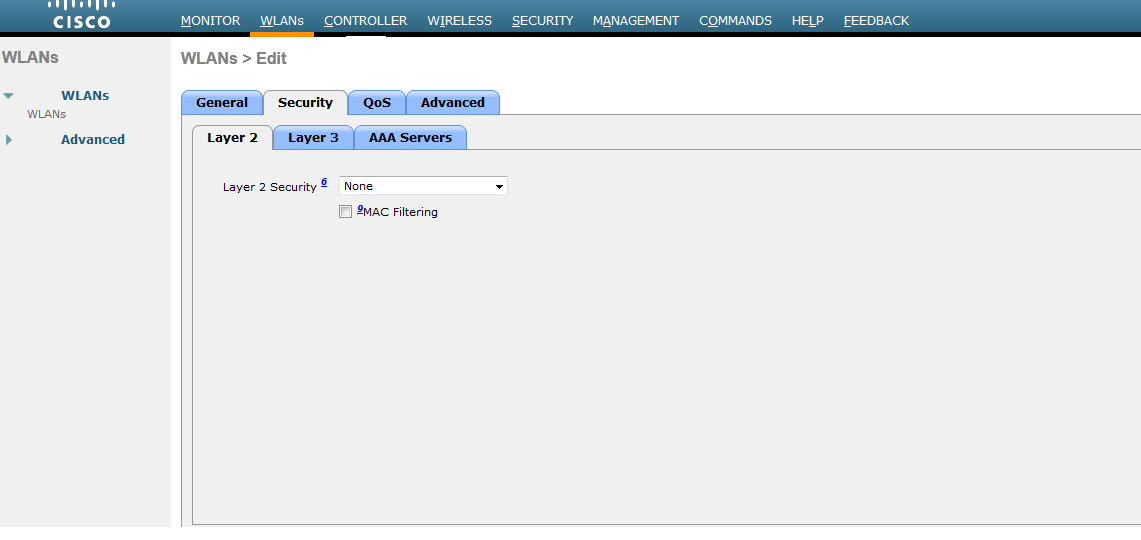Switch to the AAA Servers tab

click(x=410, y=138)
